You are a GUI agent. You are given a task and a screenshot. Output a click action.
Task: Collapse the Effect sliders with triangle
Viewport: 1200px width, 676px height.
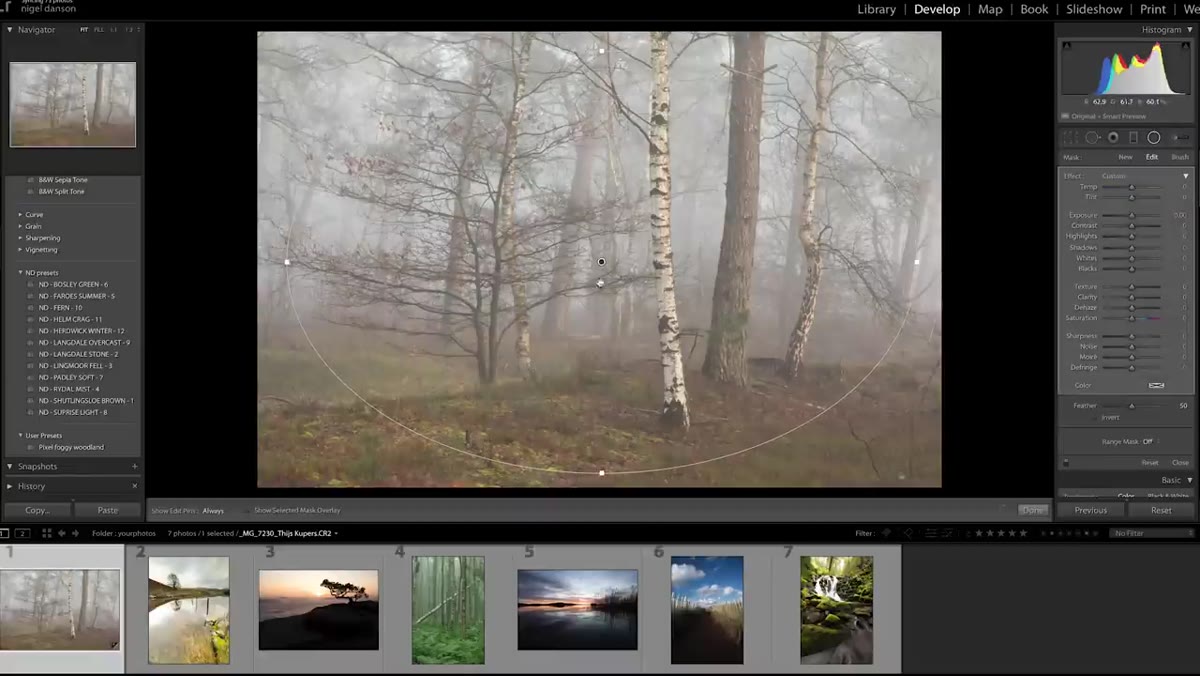tap(1186, 176)
